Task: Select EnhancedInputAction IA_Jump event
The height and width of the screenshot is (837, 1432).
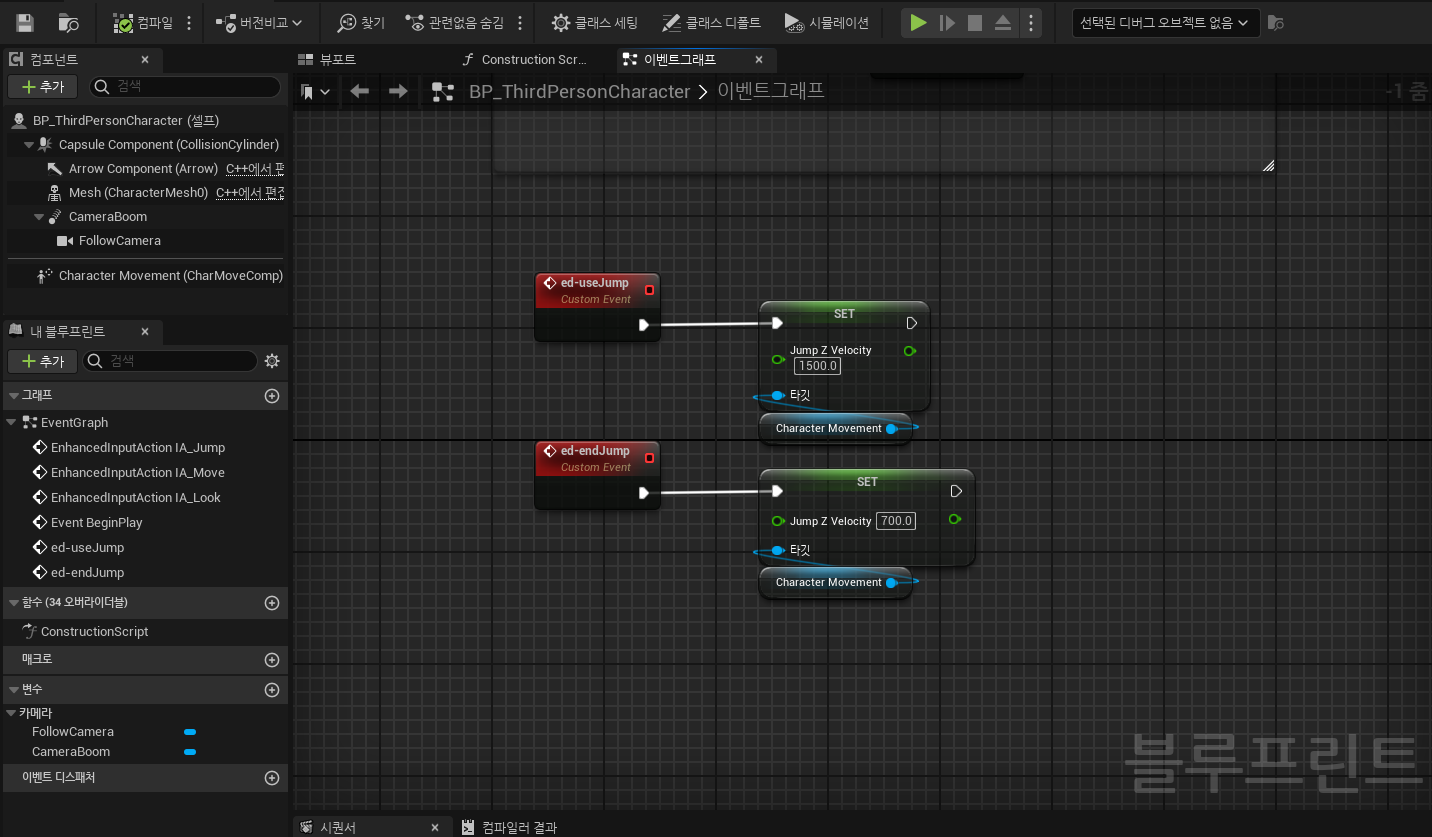Action: pyautogui.click(x=138, y=448)
